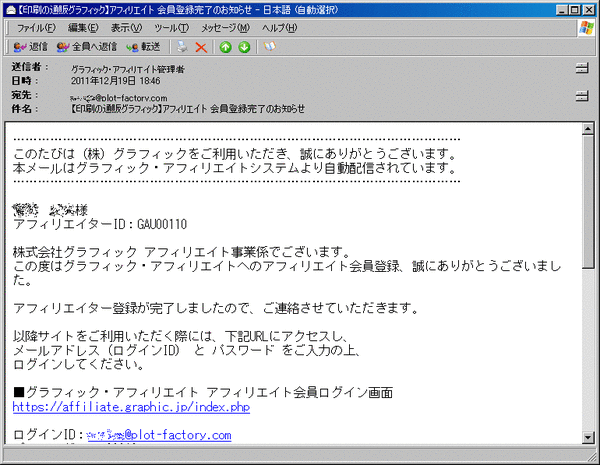
Task: Click the icon right of sender row
Action: click(582, 69)
